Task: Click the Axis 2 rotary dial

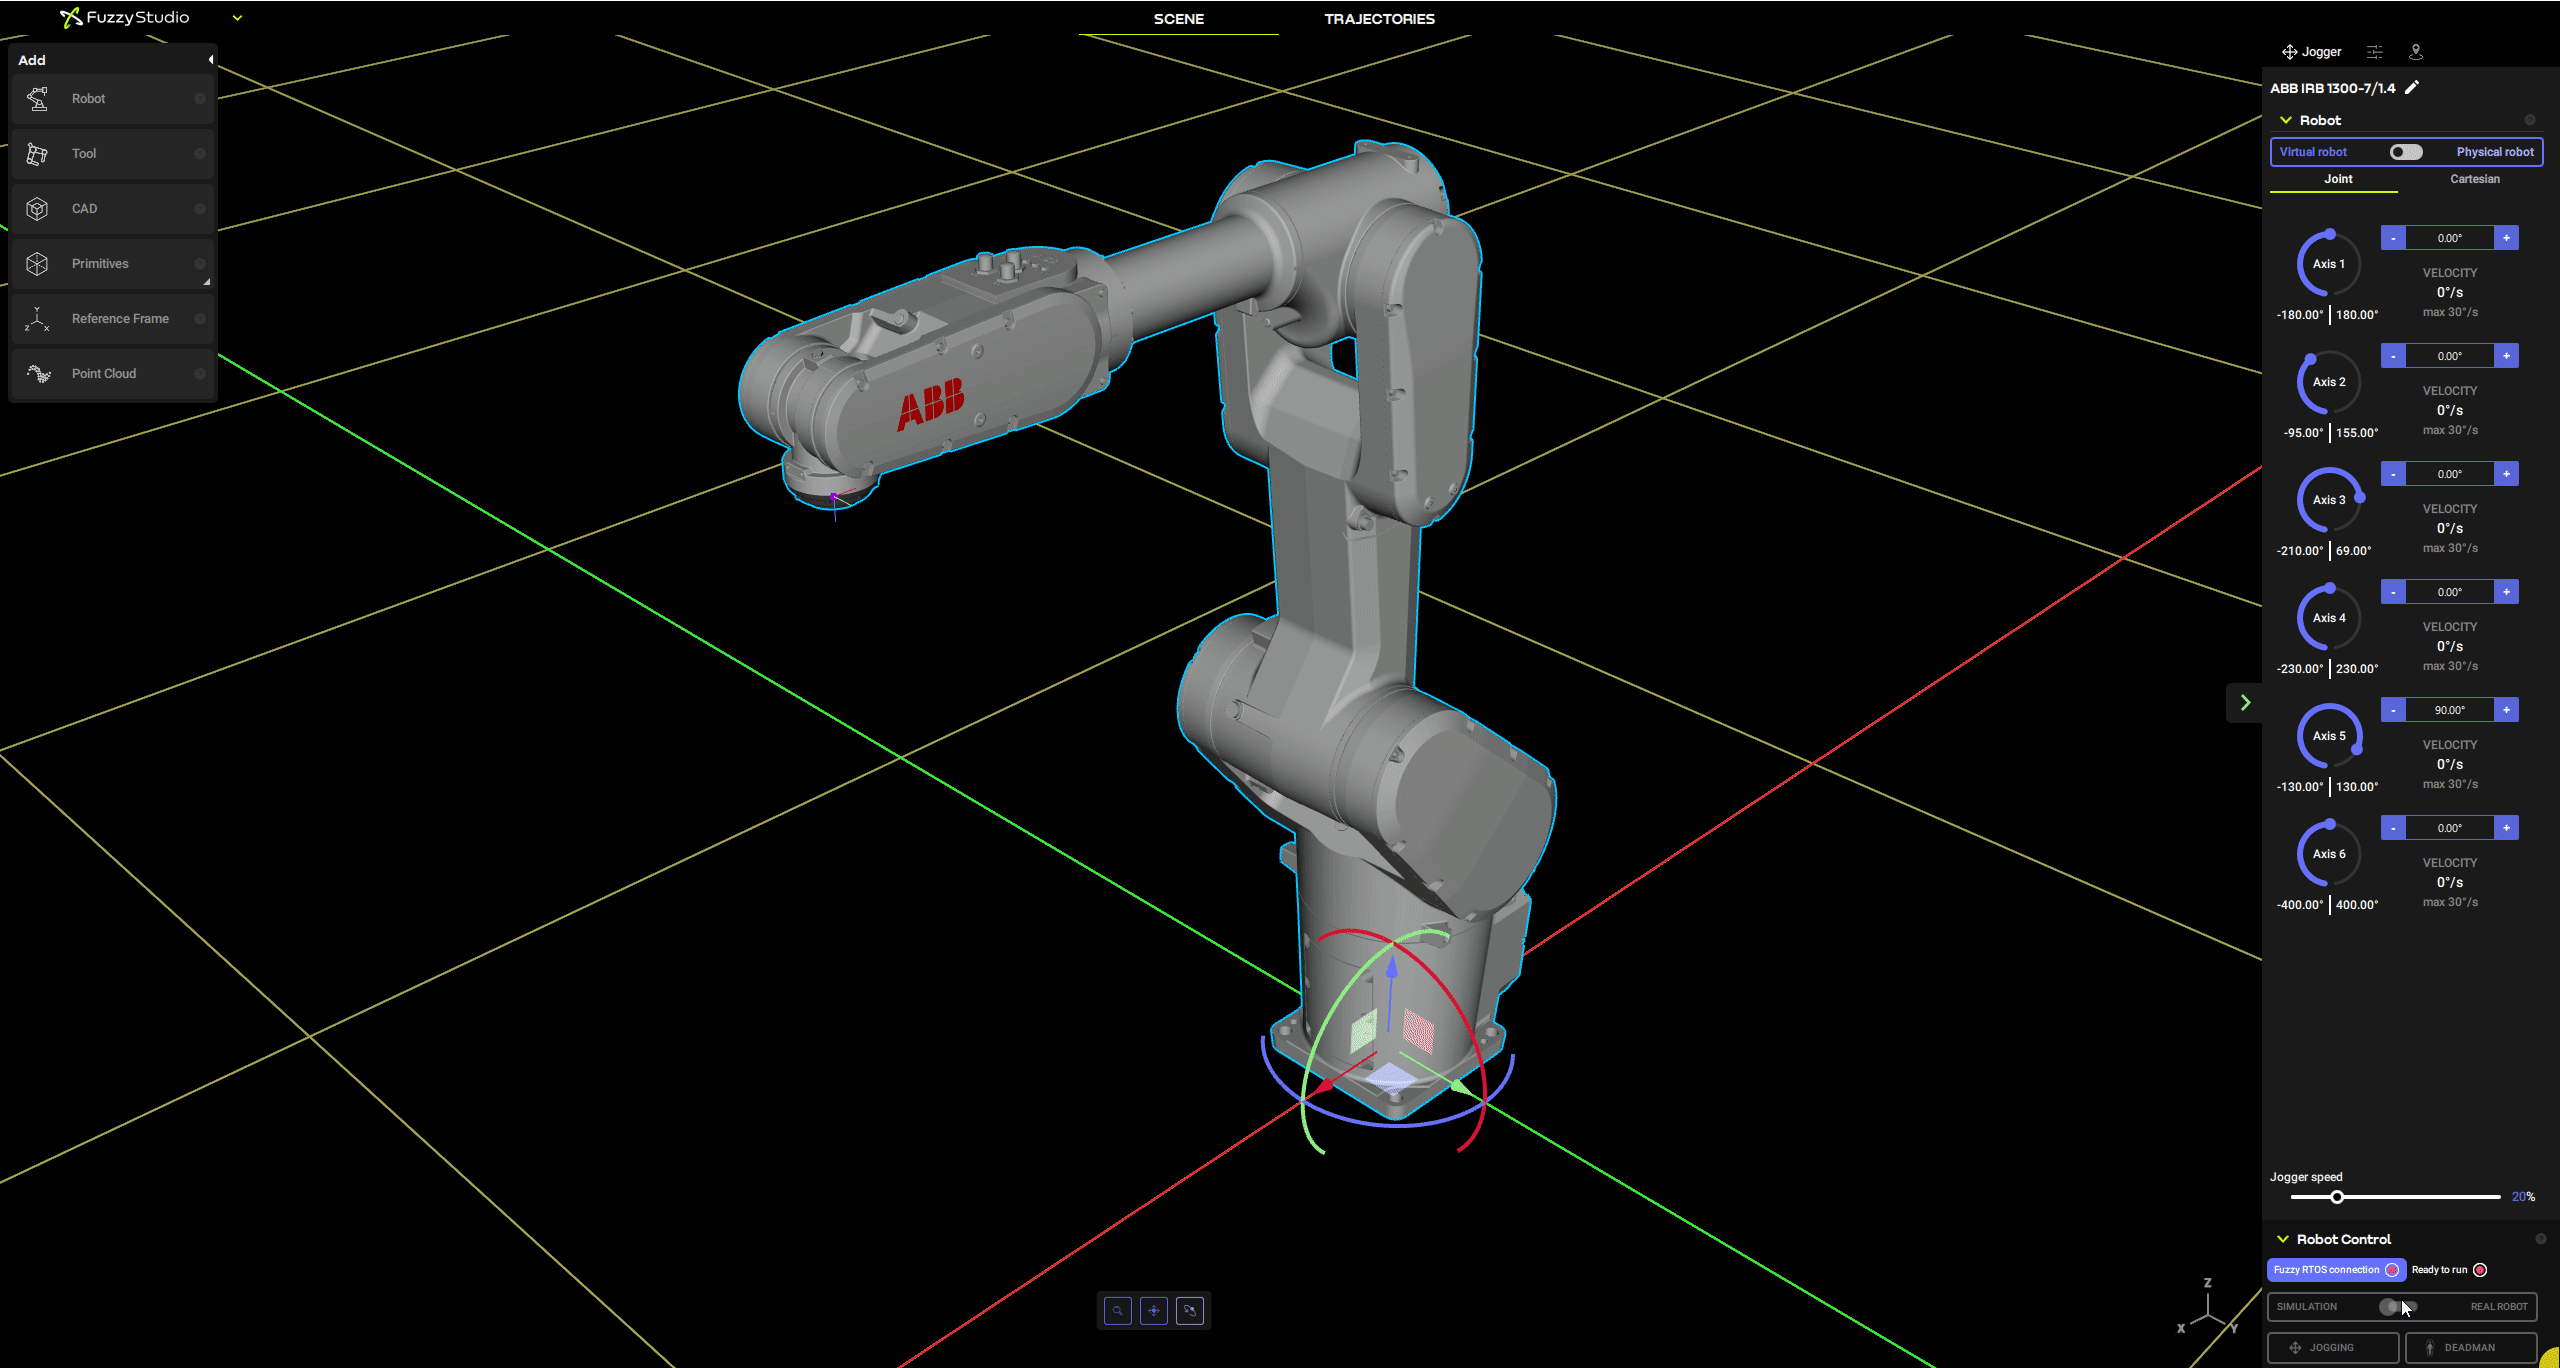Action: click(x=2329, y=382)
